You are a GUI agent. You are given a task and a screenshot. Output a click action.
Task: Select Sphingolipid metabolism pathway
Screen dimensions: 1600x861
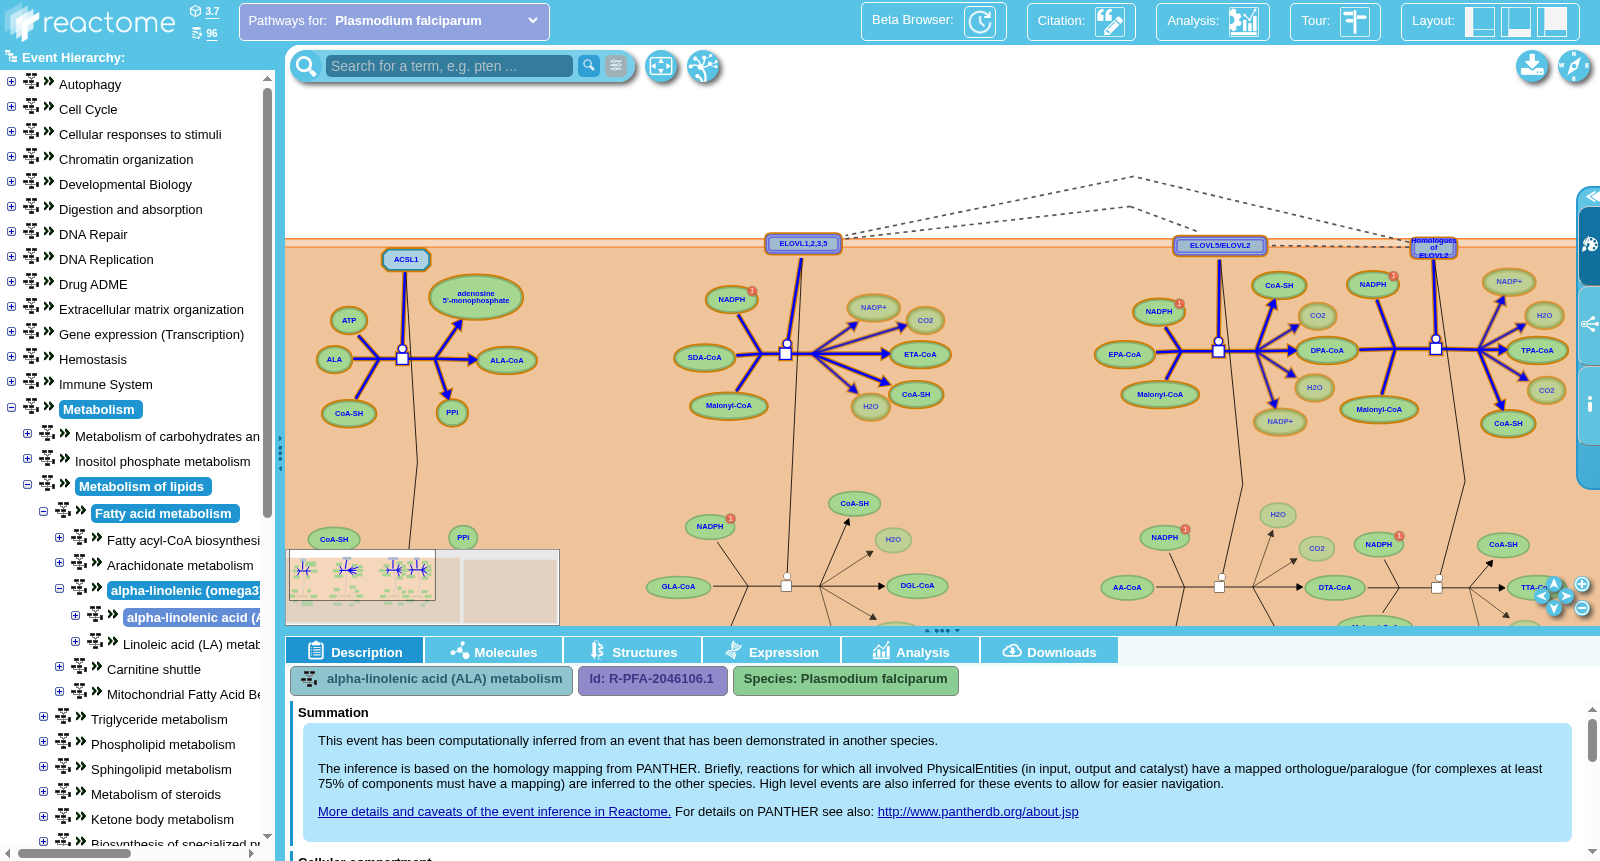point(161,769)
